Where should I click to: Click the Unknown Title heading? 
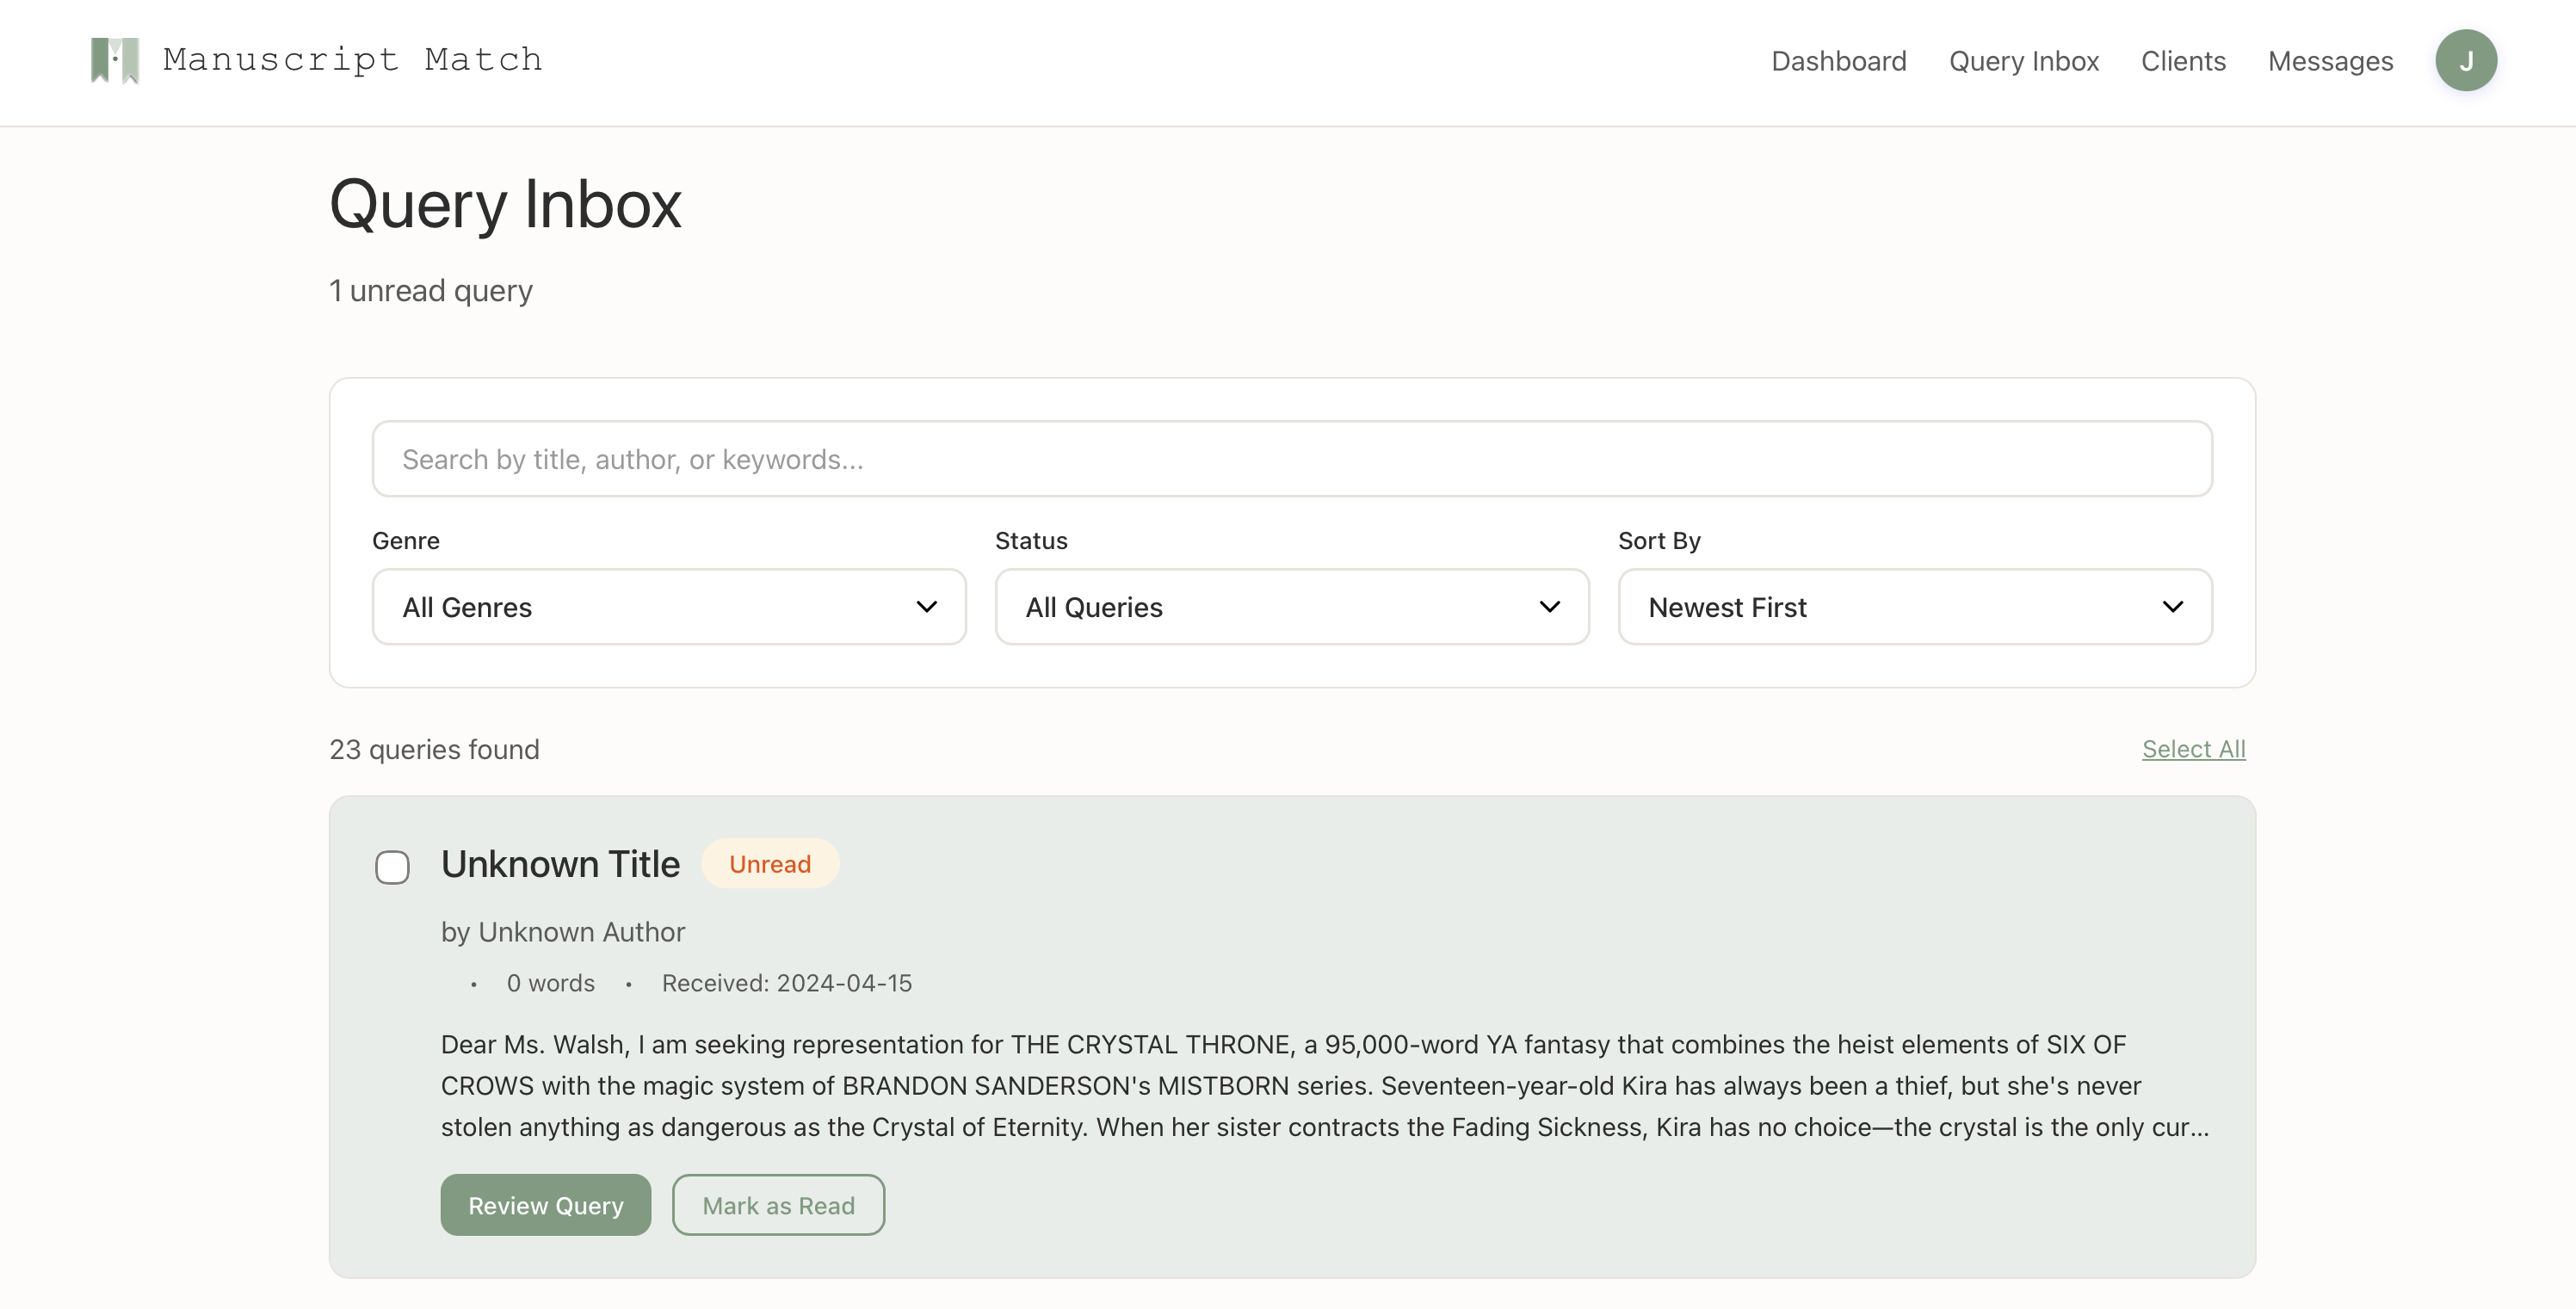pyautogui.click(x=560, y=864)
